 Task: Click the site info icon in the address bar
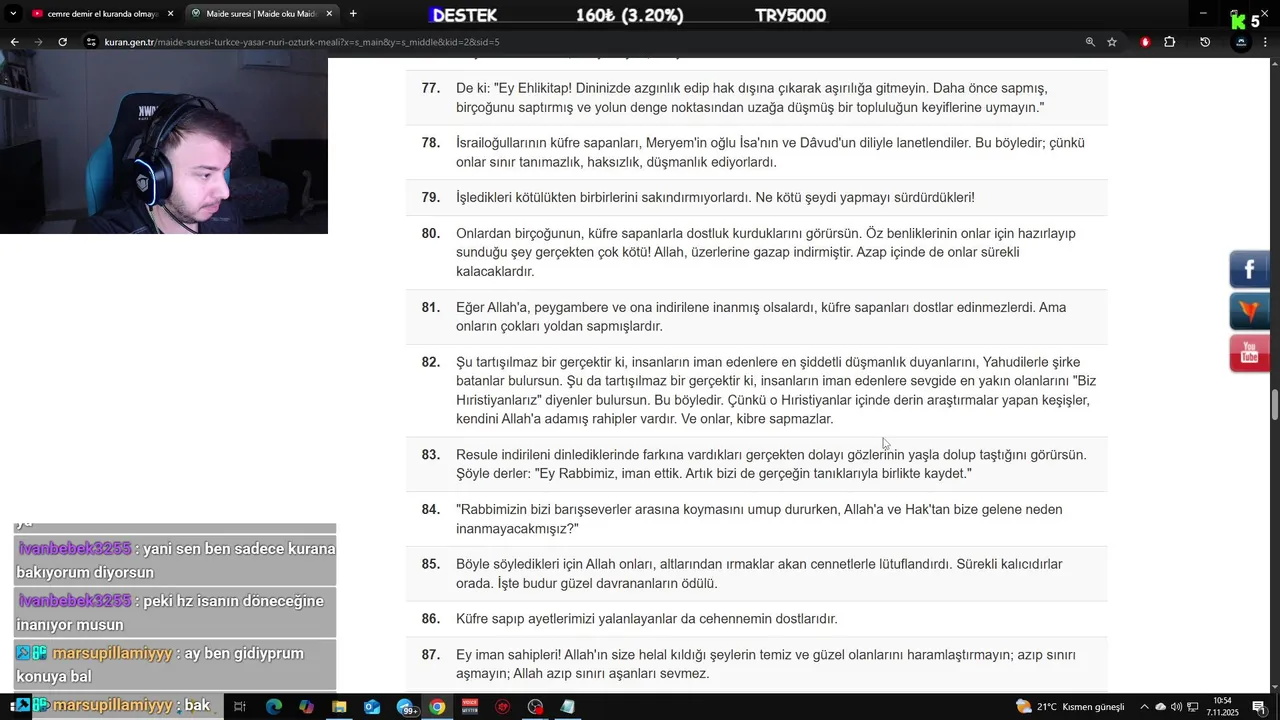click(x=91, y=42)
